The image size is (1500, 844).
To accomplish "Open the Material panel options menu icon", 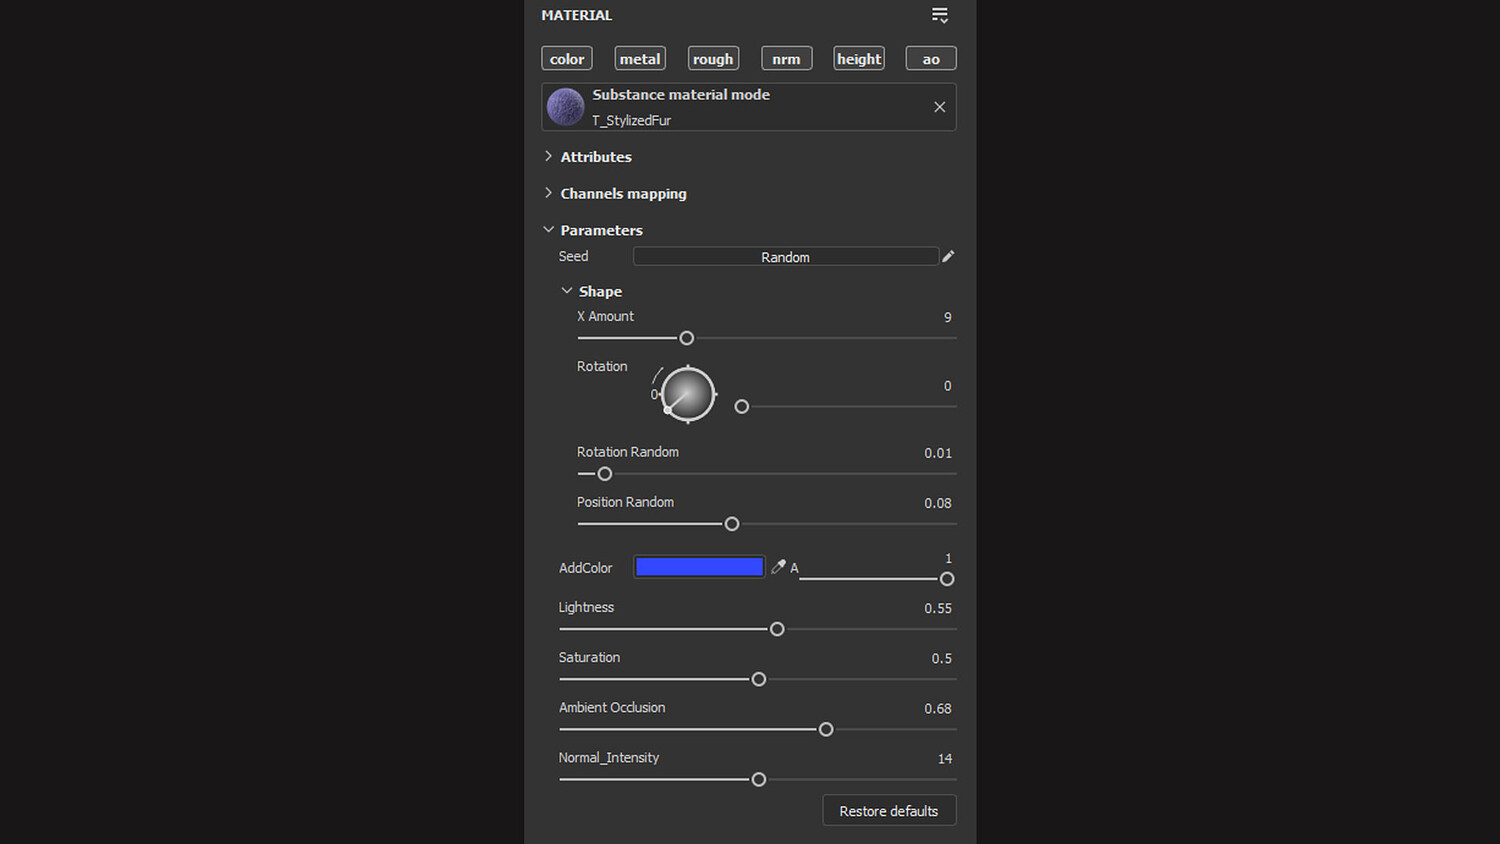I will point(939,15).
